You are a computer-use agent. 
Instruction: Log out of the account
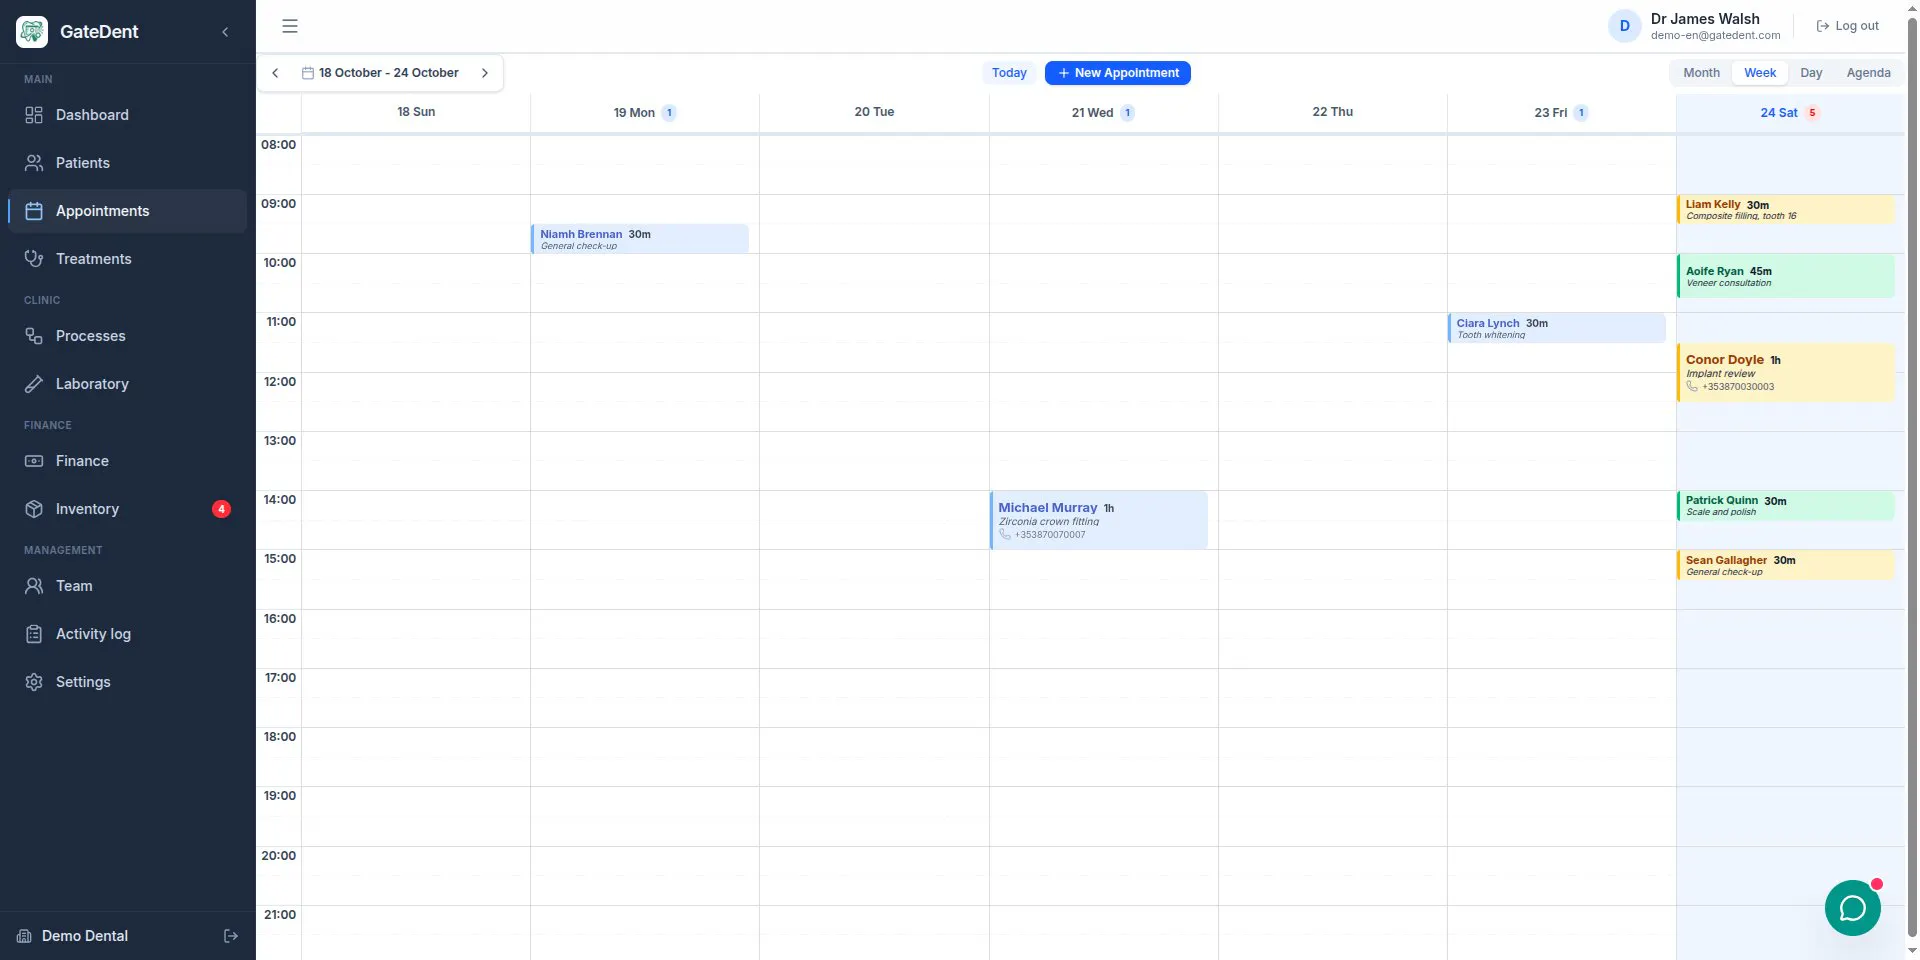(1848, 26)
